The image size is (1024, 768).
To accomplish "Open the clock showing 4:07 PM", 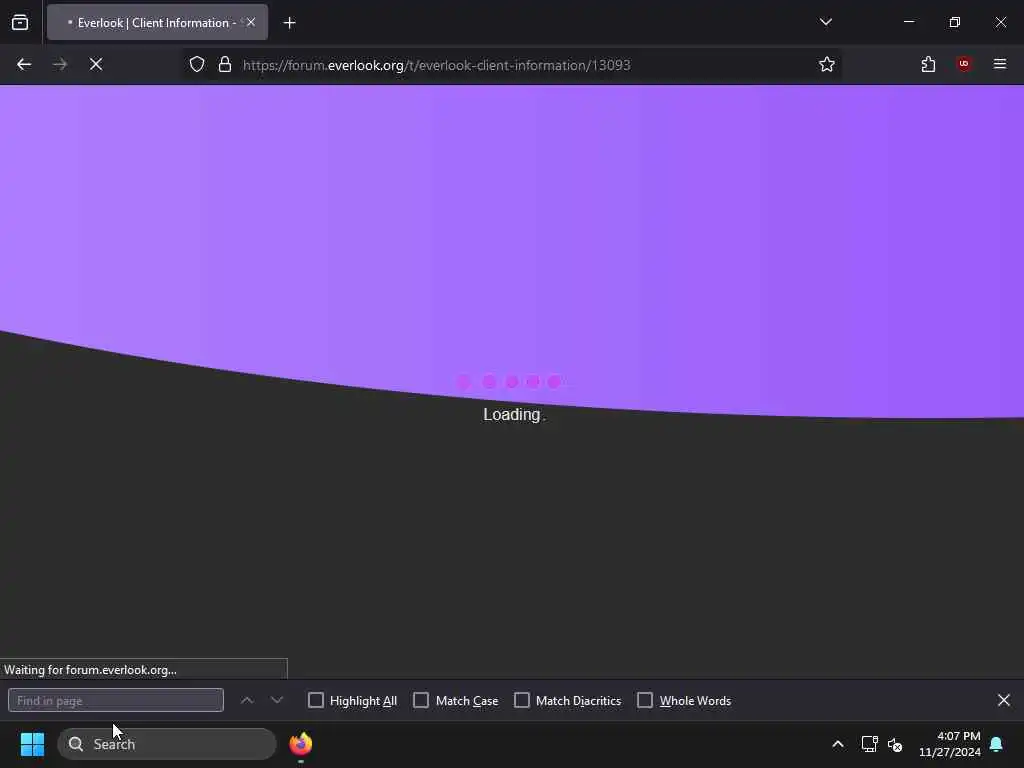I will pos(949,744).
